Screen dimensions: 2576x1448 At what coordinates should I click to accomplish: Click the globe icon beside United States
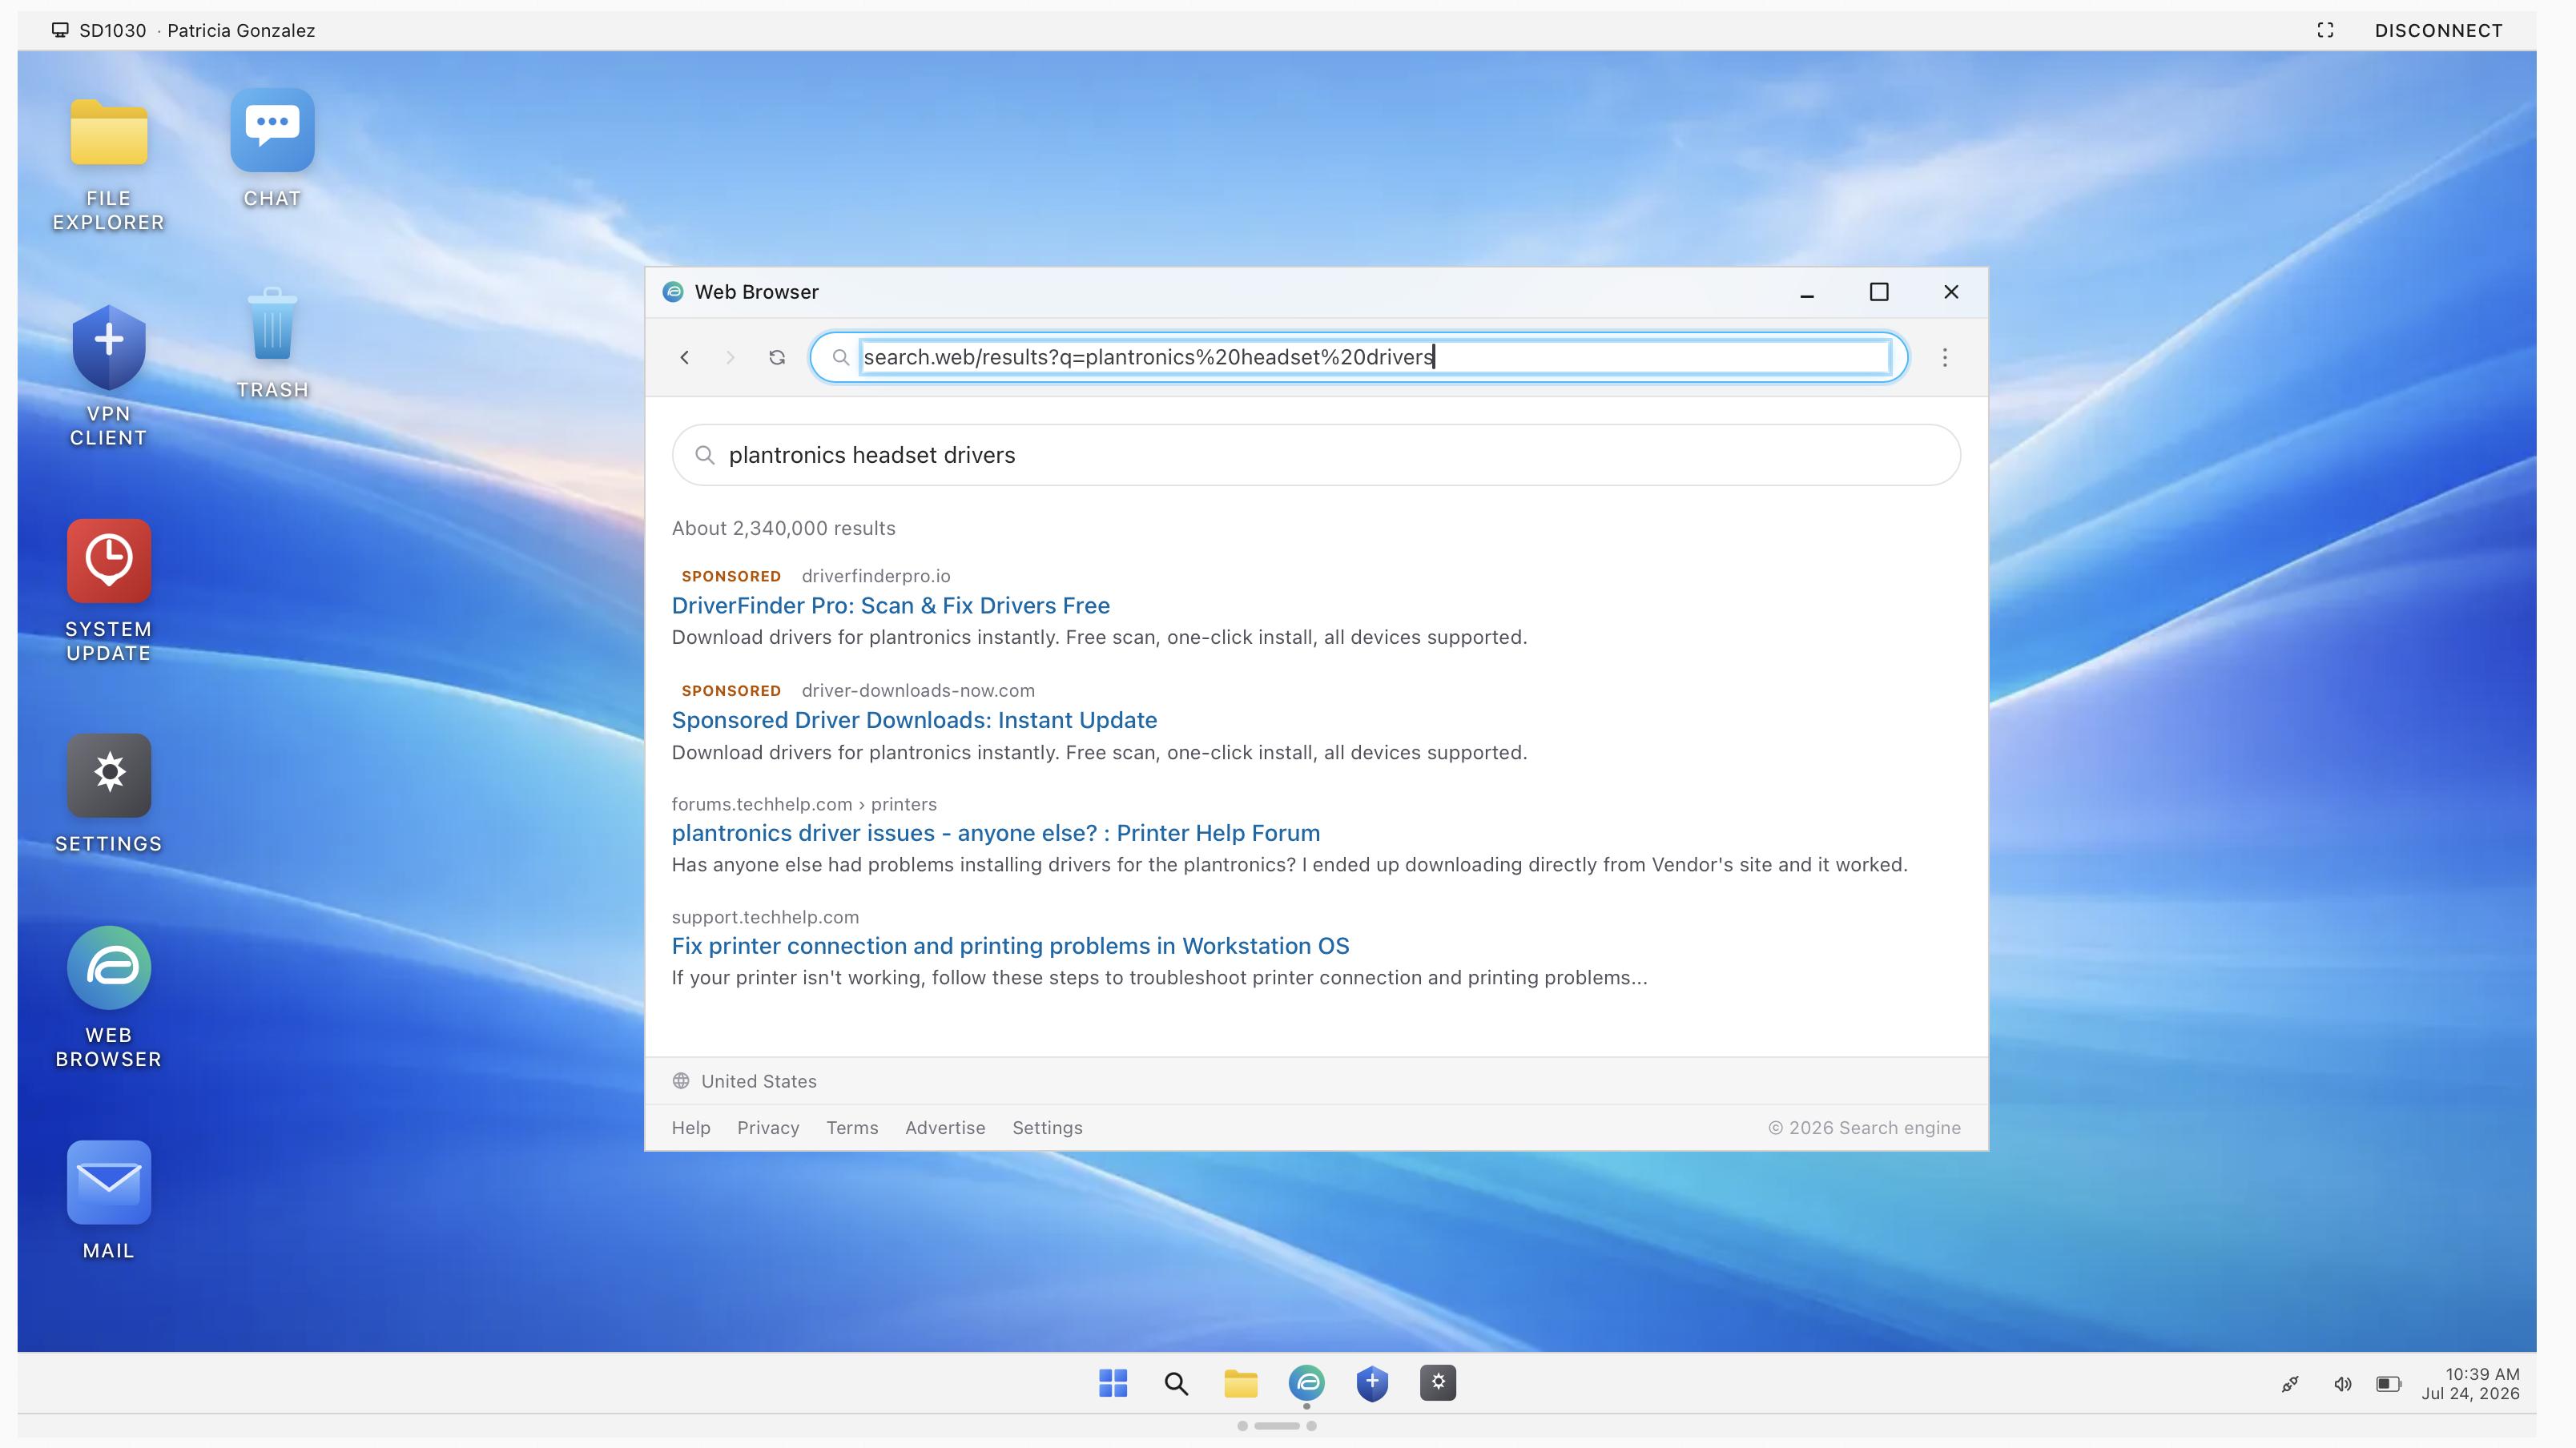pos(681,1081)
